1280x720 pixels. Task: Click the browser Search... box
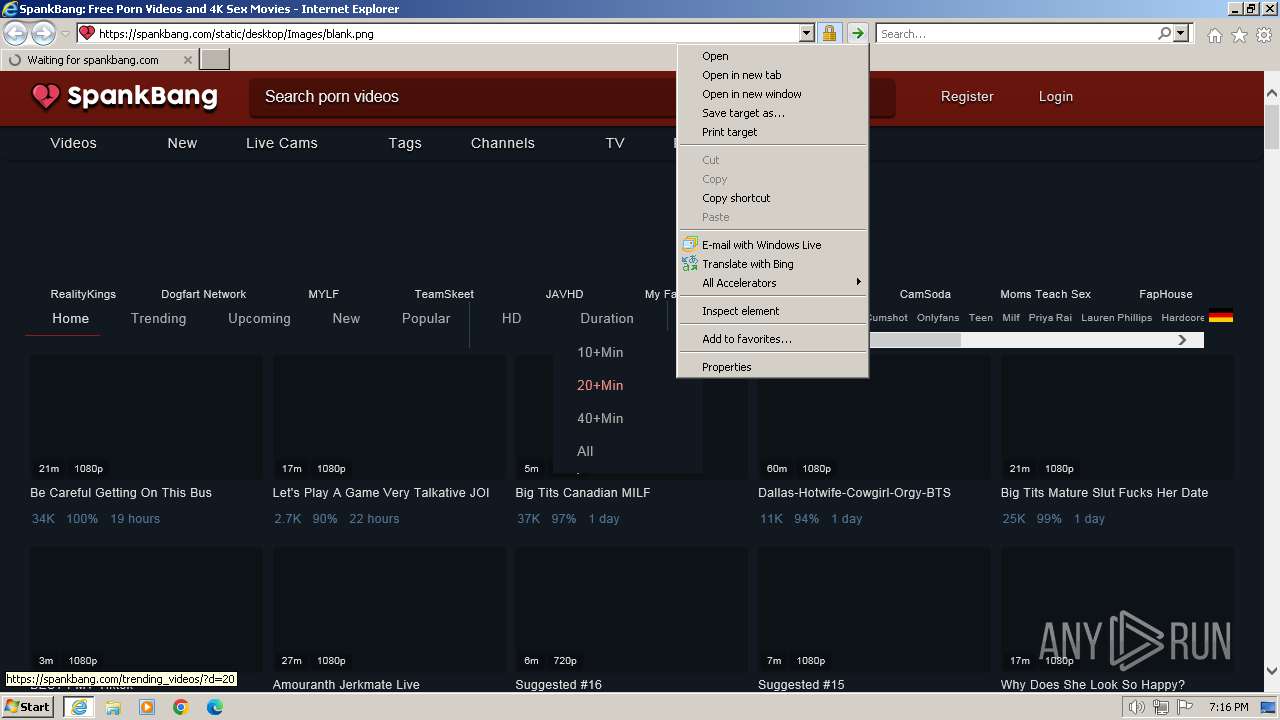(1016, 33)
